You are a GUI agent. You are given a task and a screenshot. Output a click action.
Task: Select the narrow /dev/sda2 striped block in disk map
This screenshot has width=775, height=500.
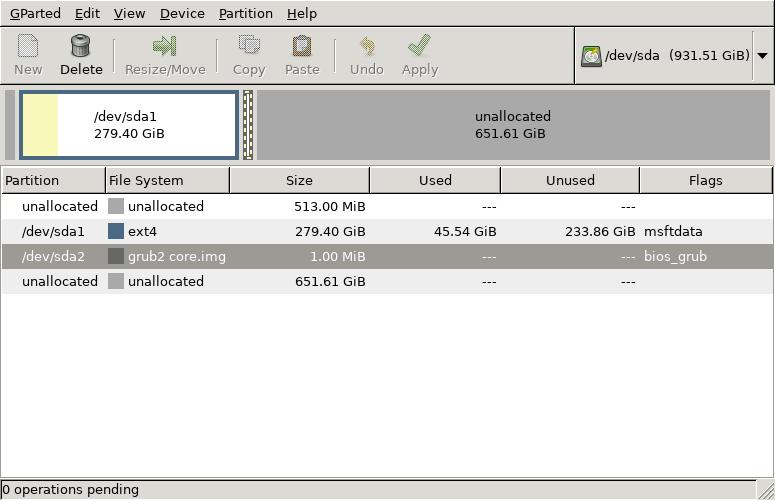point(248,125)
